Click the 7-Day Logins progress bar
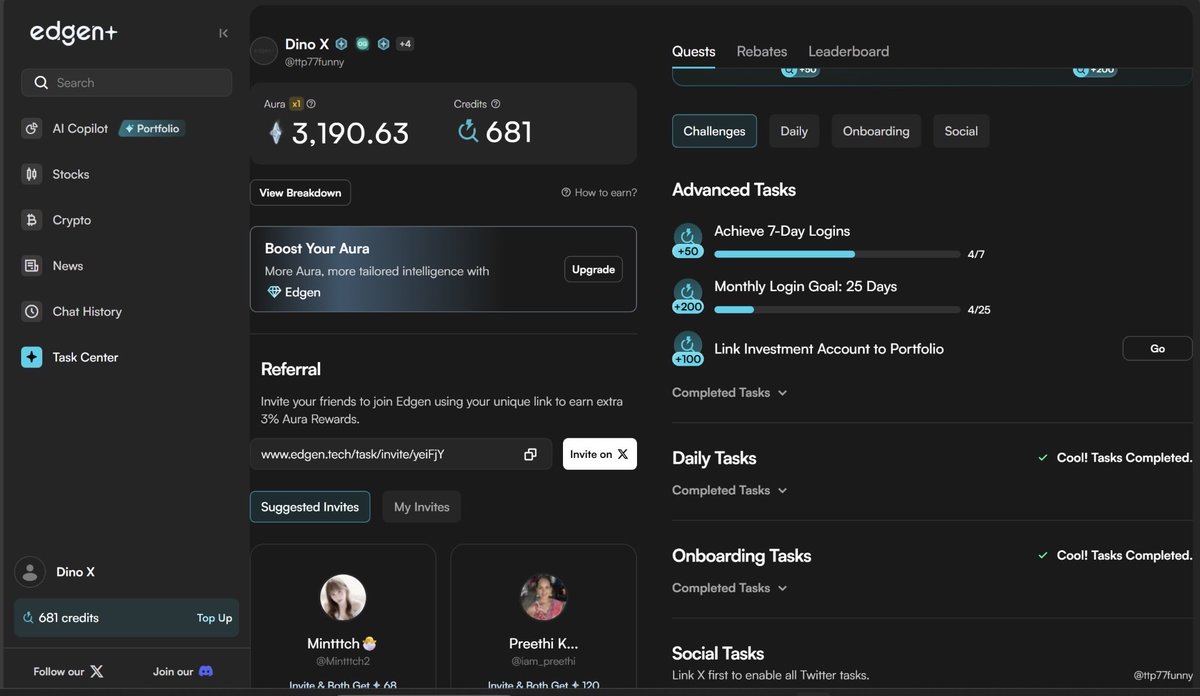 point(837,255)
